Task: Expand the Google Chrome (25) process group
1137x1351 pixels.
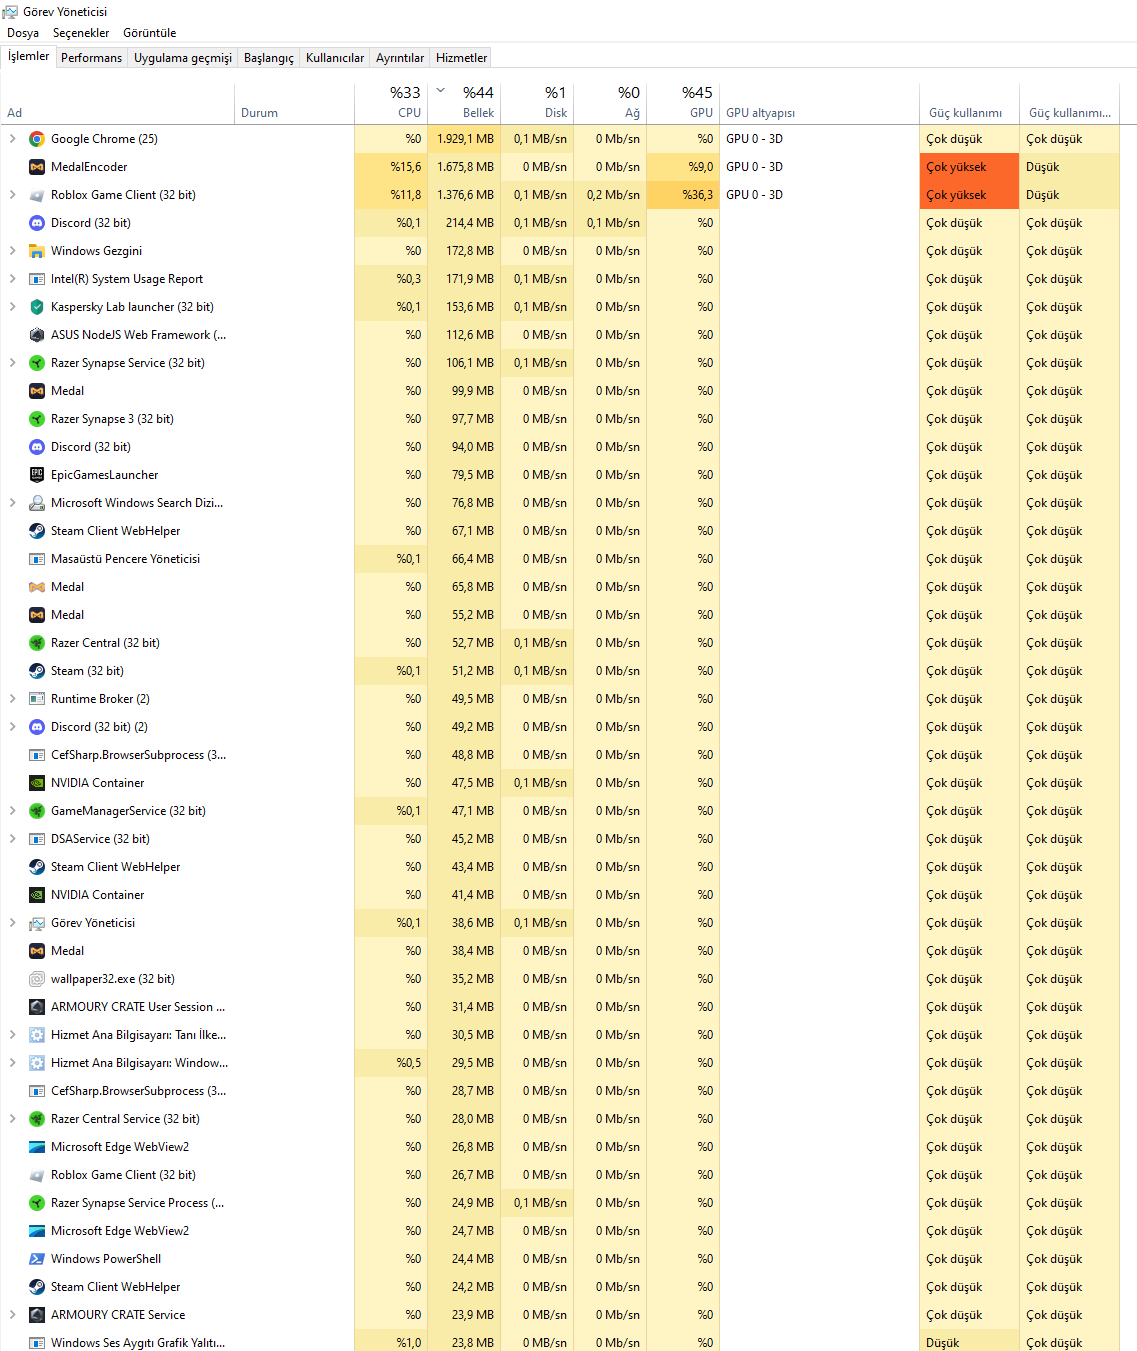Action: click(x=12, y=139)
